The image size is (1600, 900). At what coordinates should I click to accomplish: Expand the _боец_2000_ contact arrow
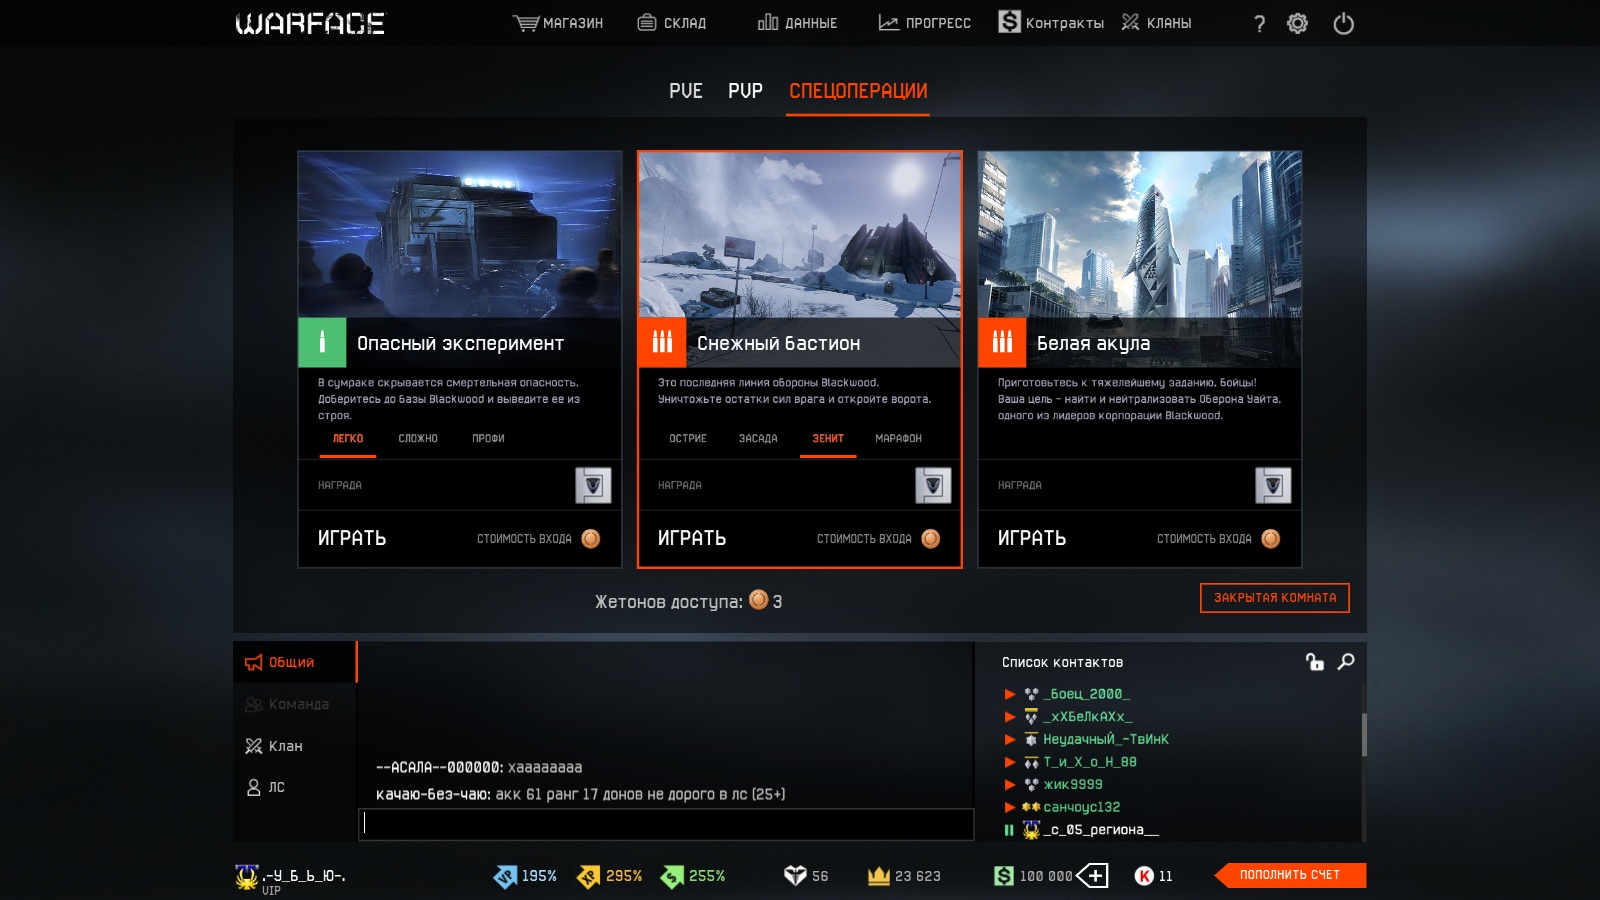coord(1010,694)
